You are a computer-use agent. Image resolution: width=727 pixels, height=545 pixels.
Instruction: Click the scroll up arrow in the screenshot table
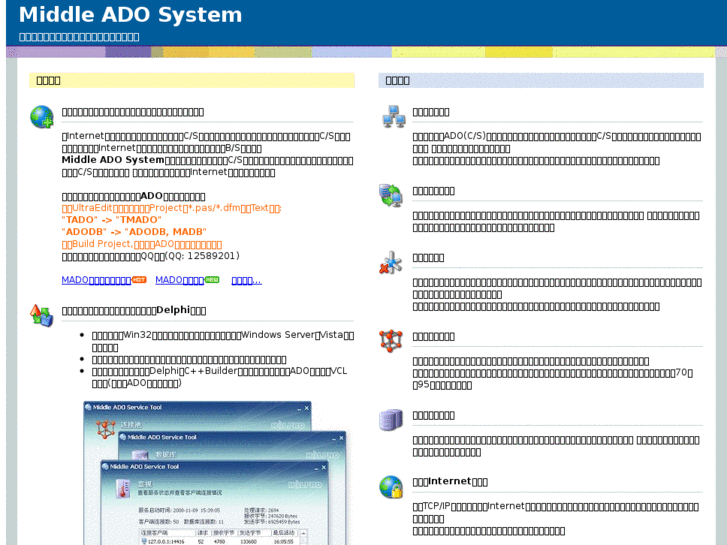(303, 533)
